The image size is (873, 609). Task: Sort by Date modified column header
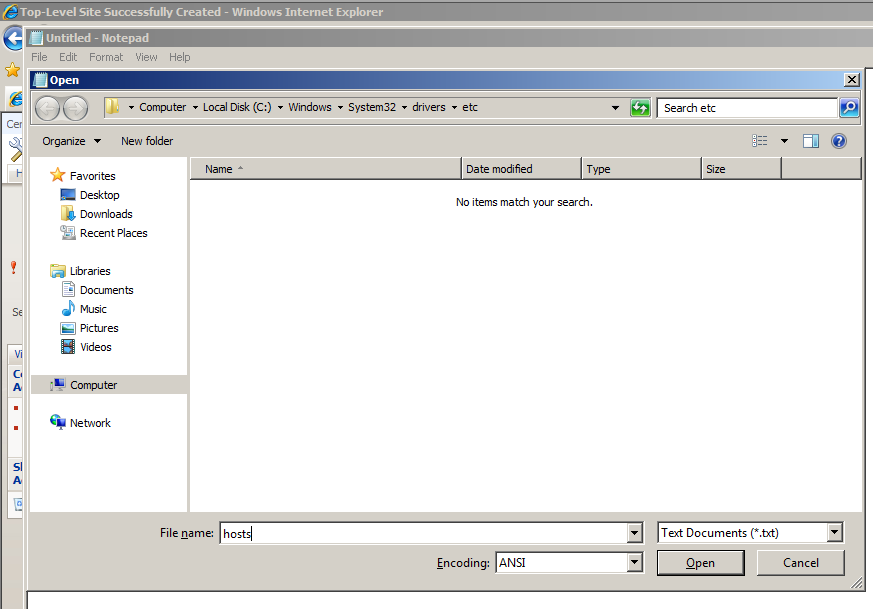click(521, 169)
